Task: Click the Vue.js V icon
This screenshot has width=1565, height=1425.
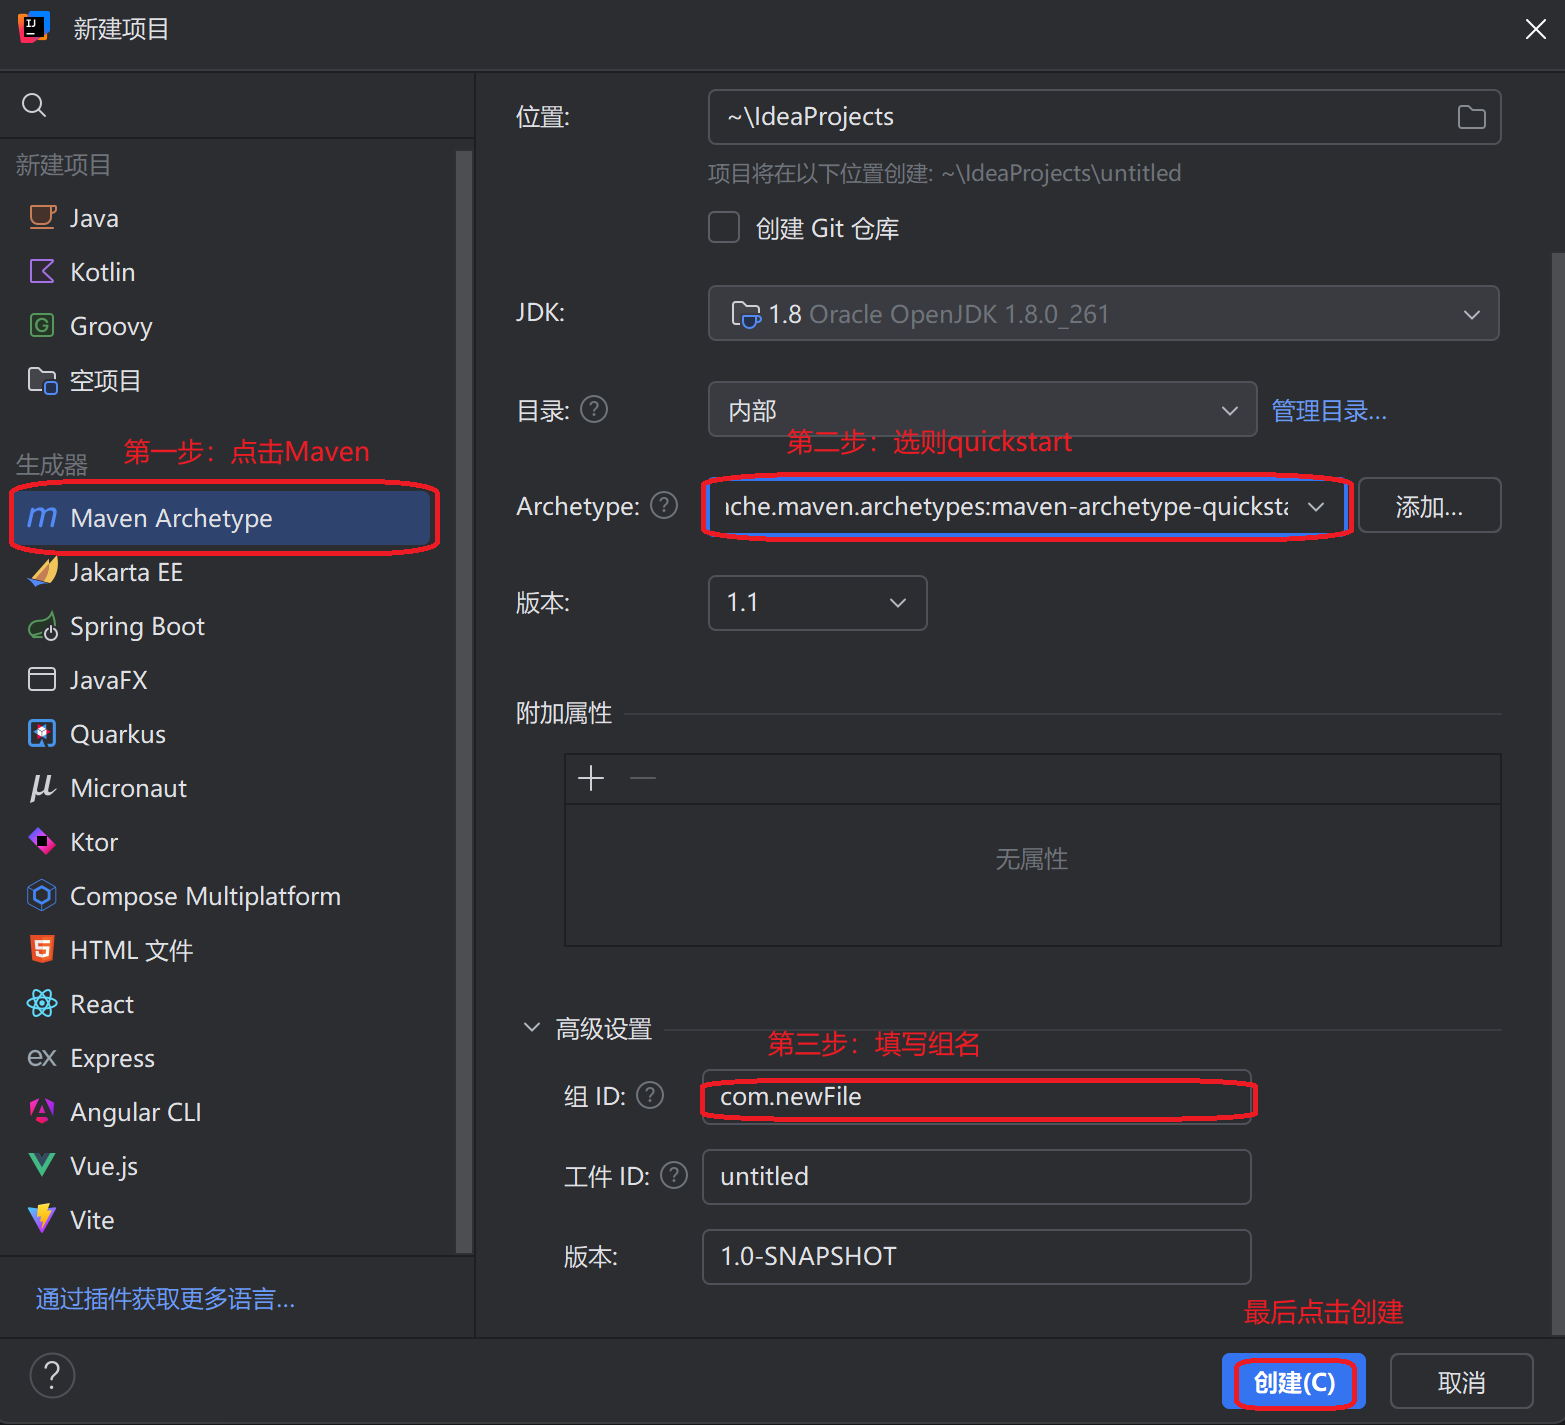Action: coord(42,1165)
